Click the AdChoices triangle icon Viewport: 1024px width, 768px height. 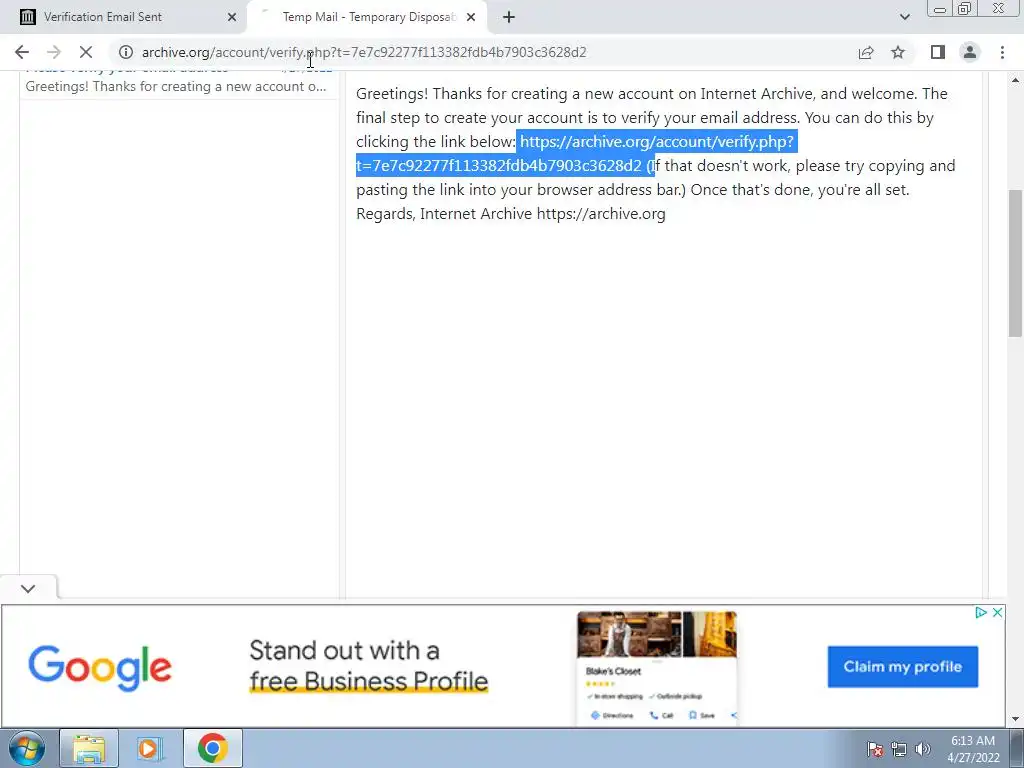tap(981, 613)
